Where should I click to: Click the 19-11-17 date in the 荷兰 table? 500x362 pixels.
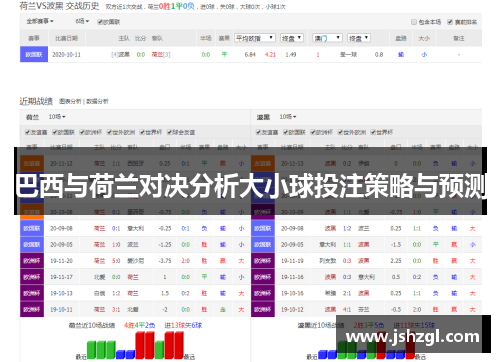pos(61,277)
